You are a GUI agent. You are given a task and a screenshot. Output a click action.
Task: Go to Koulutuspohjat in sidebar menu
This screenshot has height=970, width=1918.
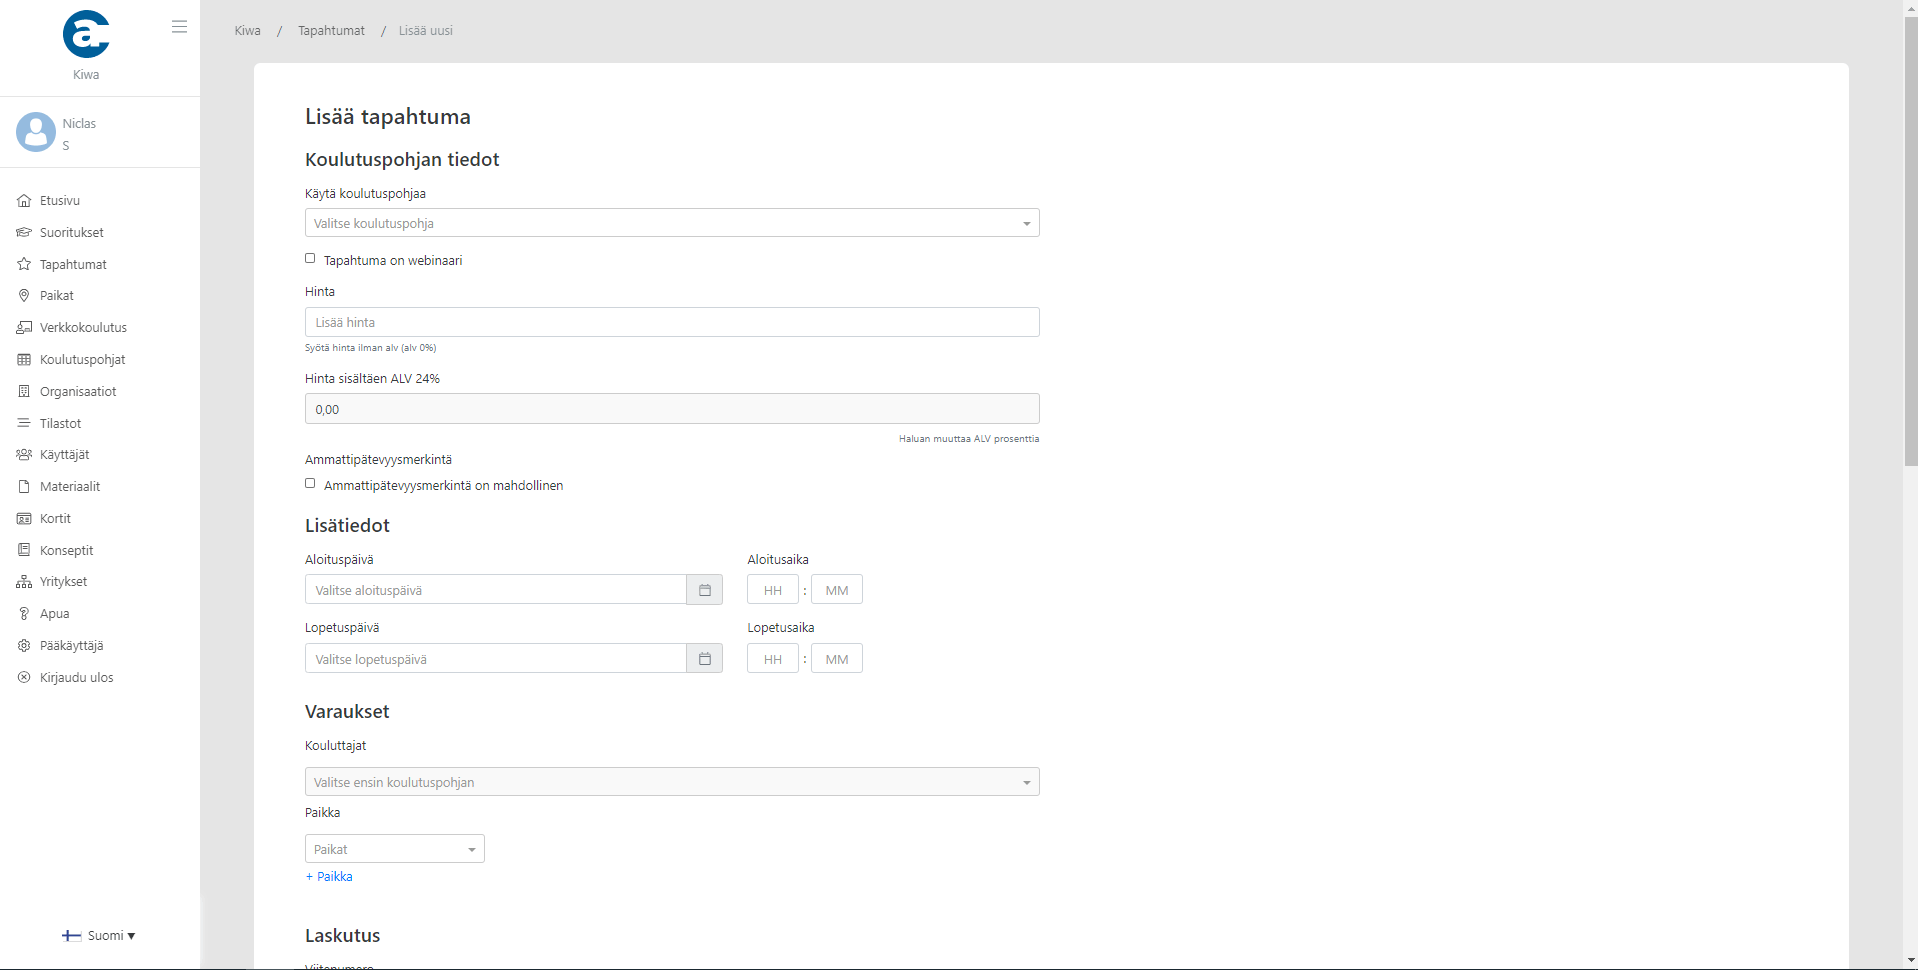point(82,360)
